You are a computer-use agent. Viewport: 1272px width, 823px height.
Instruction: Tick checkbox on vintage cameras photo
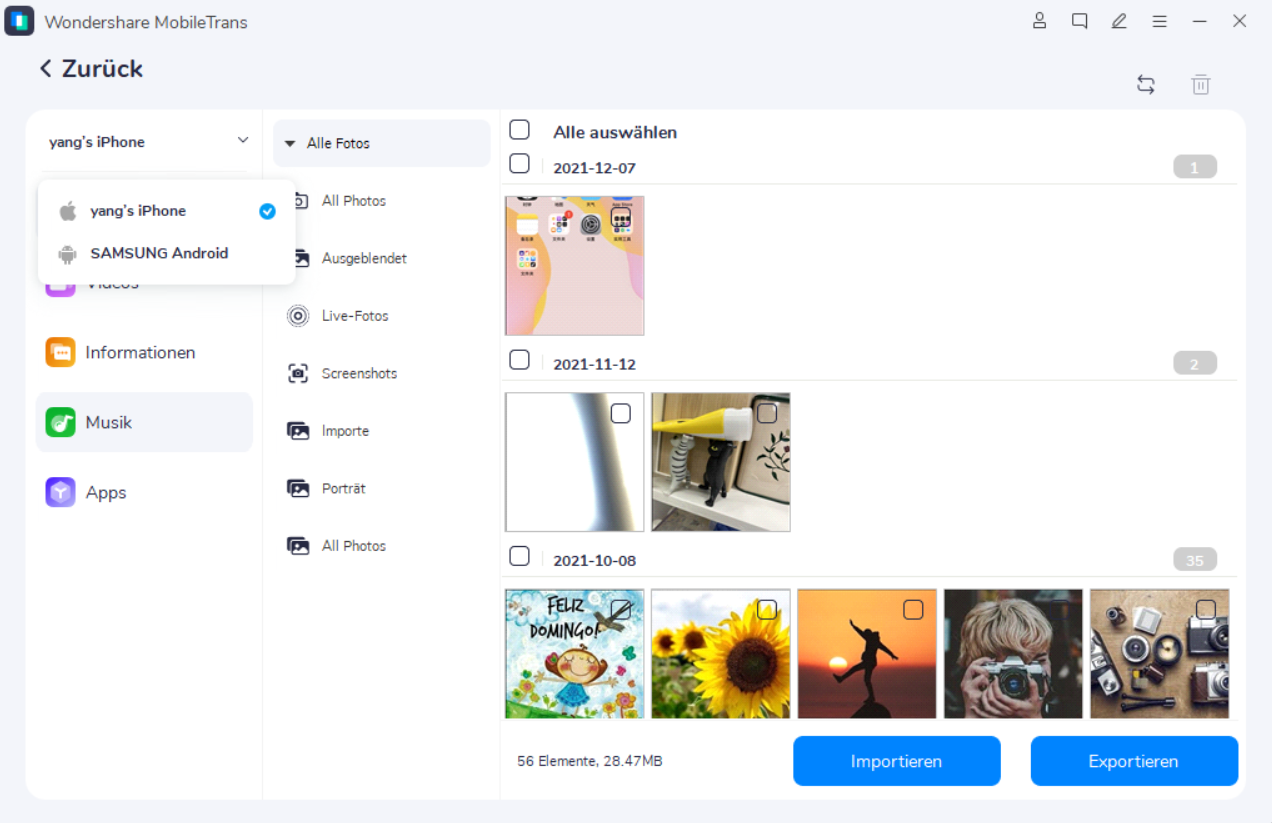pos(1206,609)
